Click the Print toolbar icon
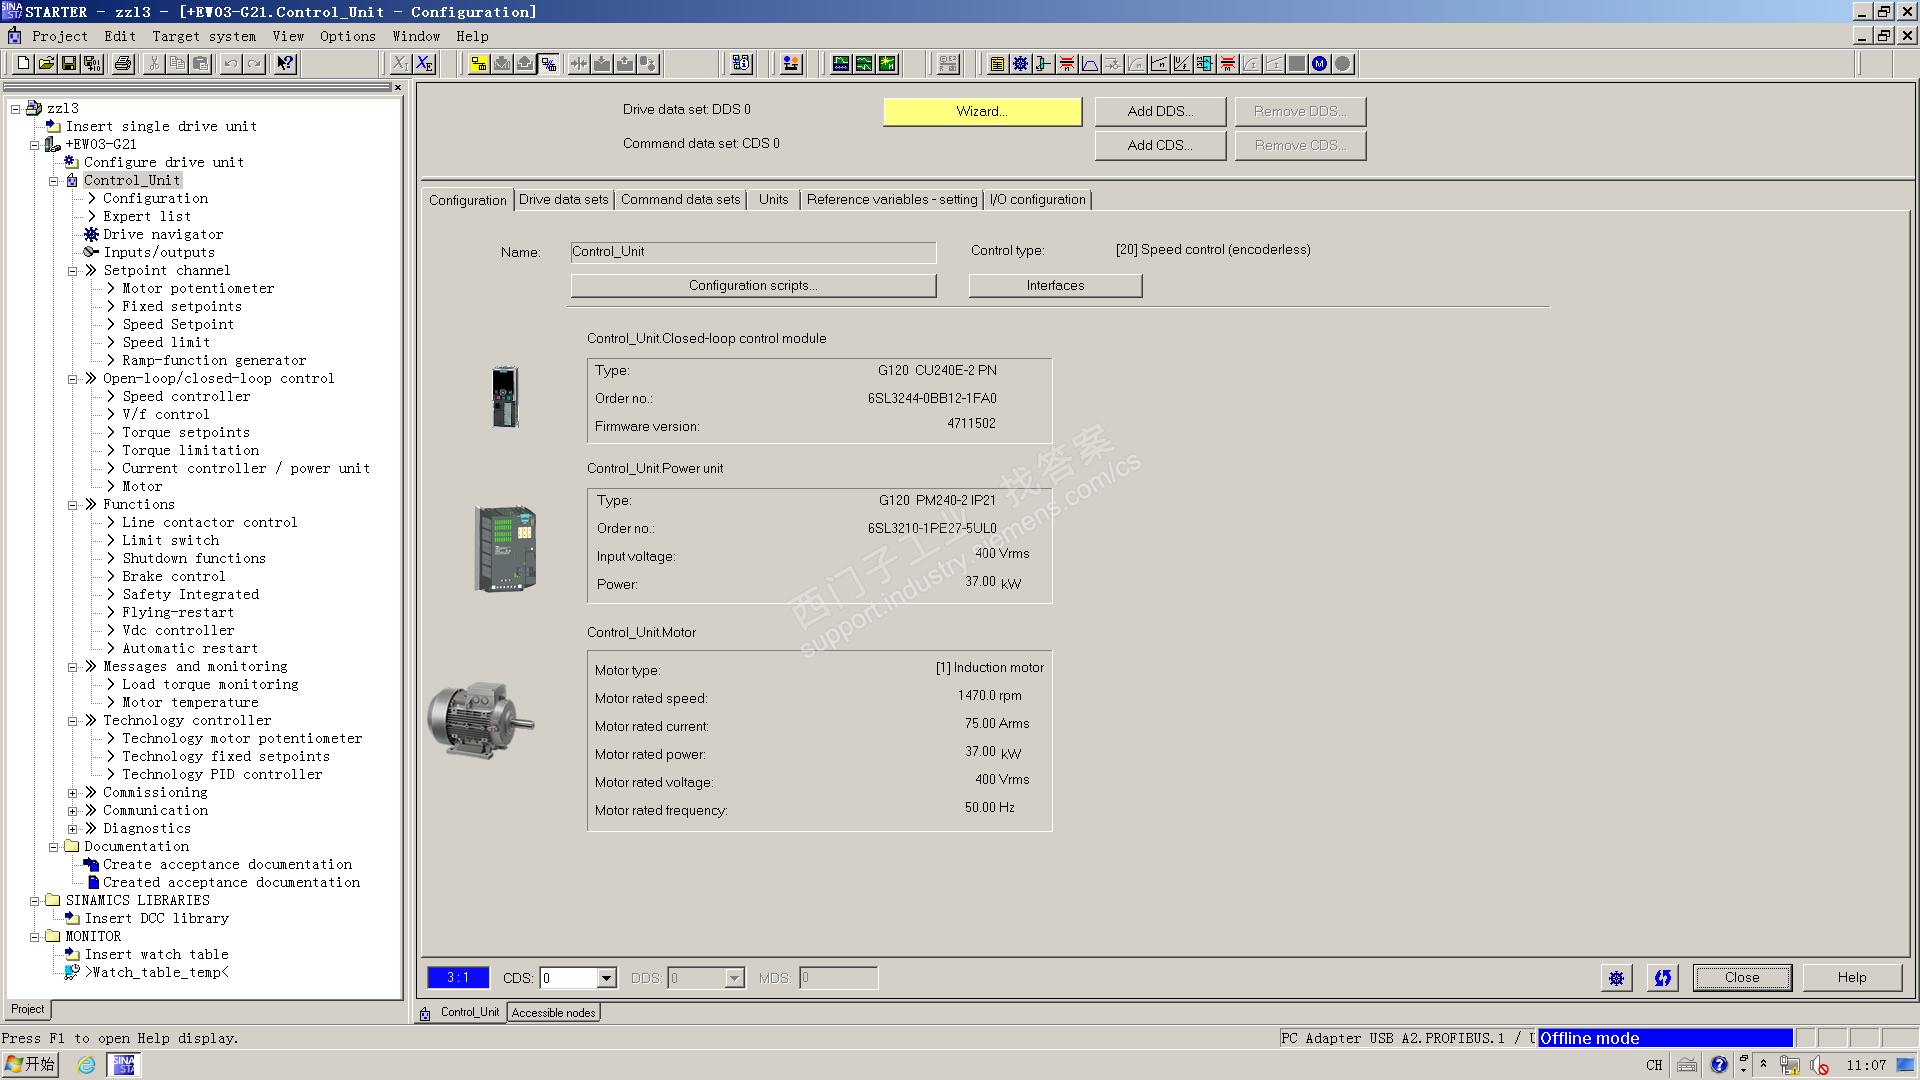 [x=123, y=64]
